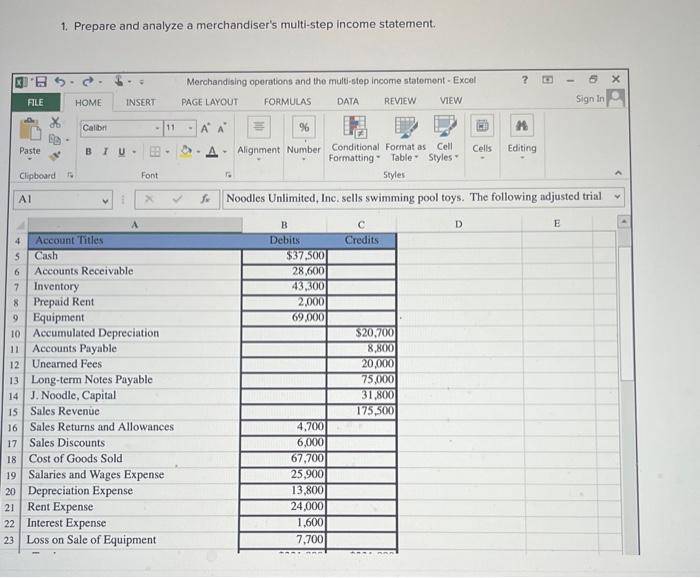The width and height of the screenshot is (700, 578).
Task: Switch to the PAGE LAYOUT tab
Action: coord(209,102)
